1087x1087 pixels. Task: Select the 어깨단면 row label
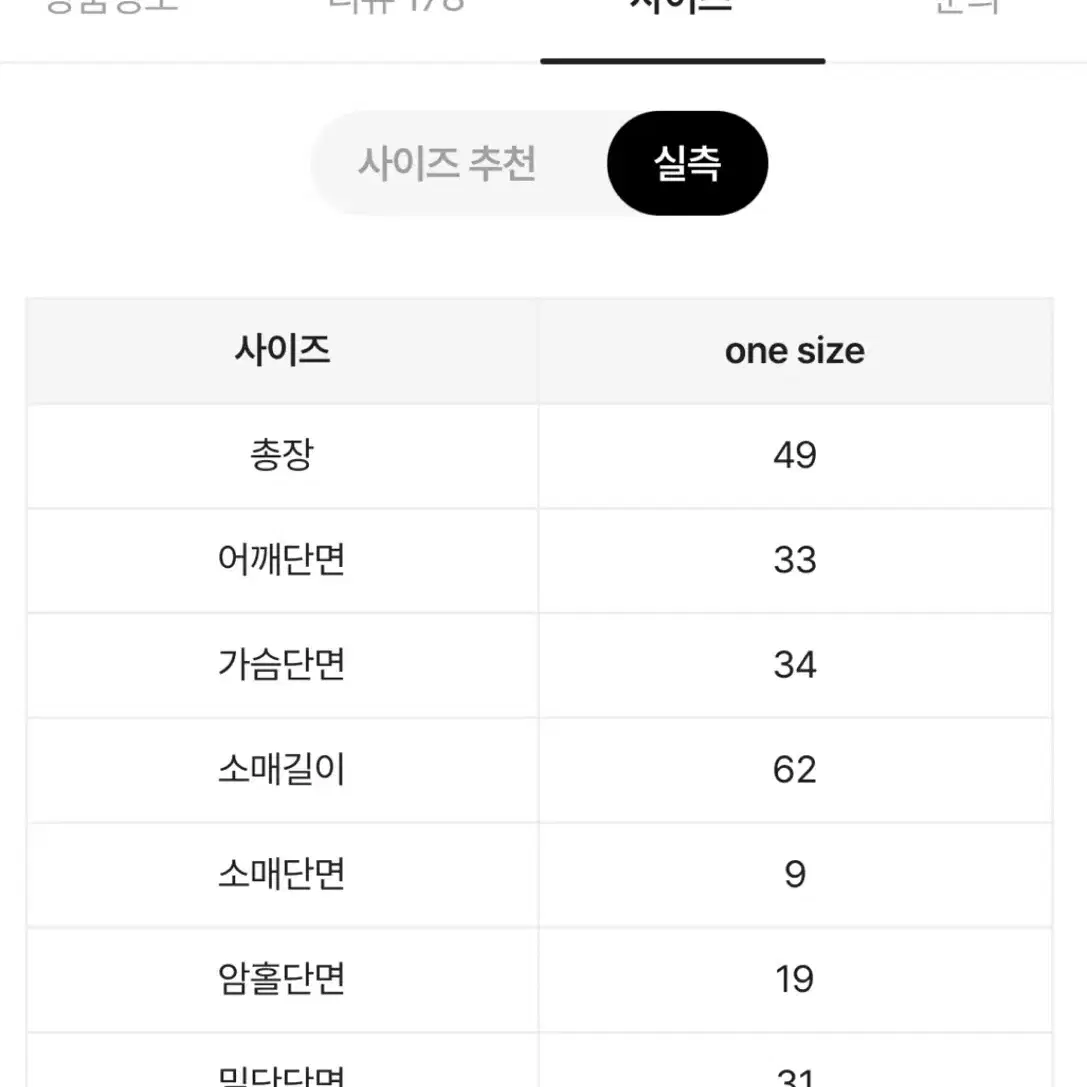point(281,559)
